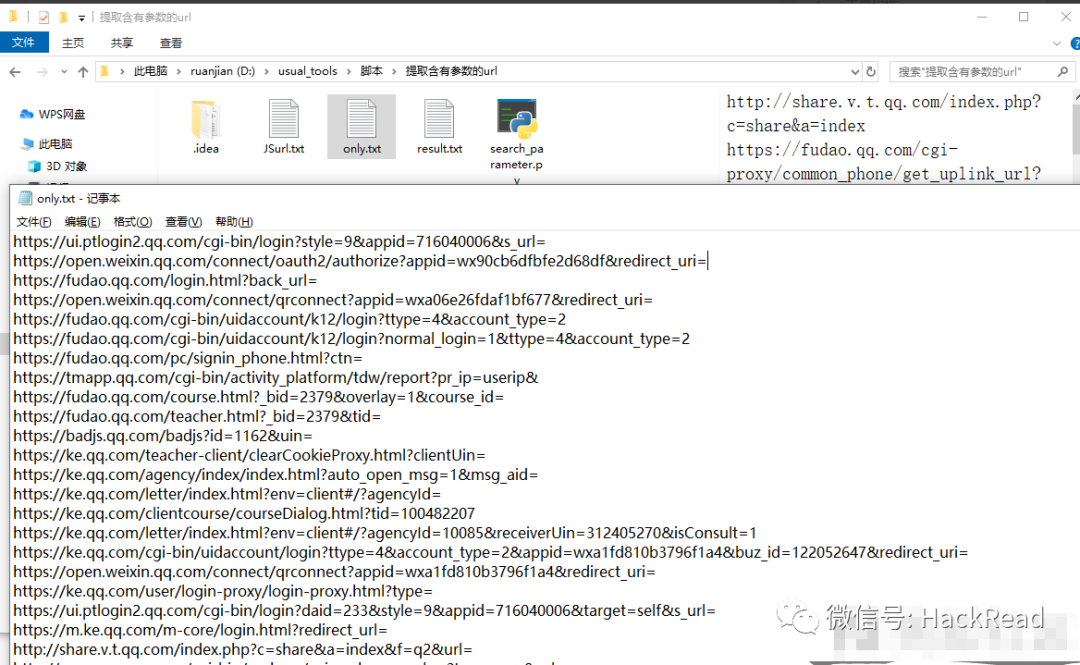
Task: Click the Notepad icon in only.txt title bar
Action: 25,198
